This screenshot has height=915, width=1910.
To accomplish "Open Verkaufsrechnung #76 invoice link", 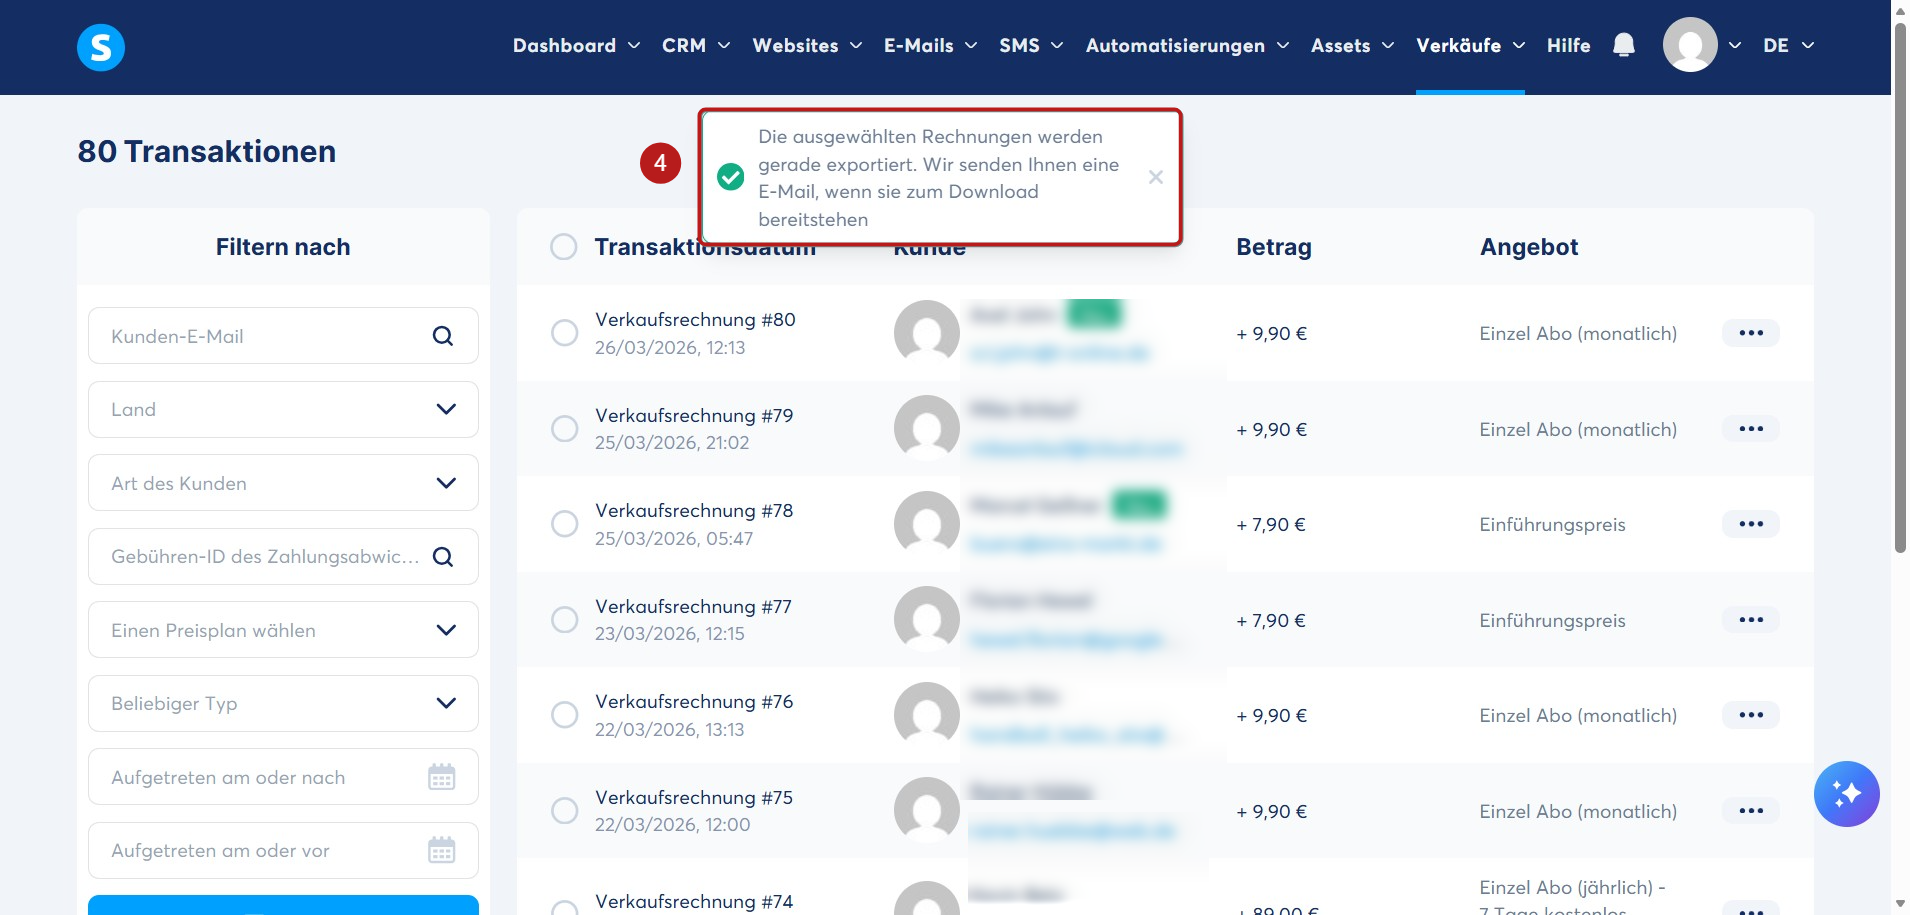I will tap(694, 702).
